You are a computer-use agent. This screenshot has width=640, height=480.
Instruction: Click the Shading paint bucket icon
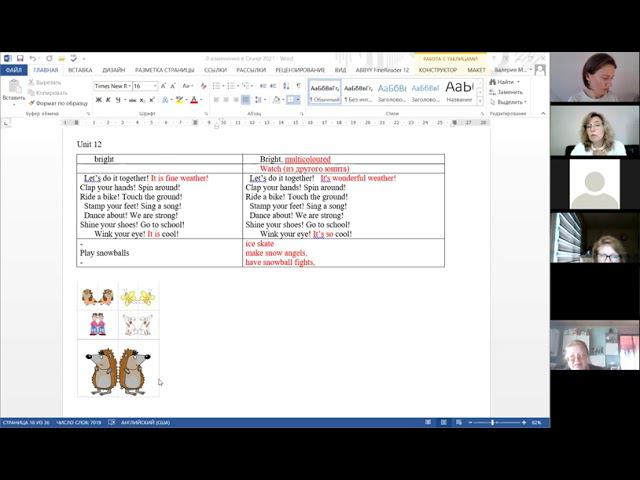tap(276, 100)
